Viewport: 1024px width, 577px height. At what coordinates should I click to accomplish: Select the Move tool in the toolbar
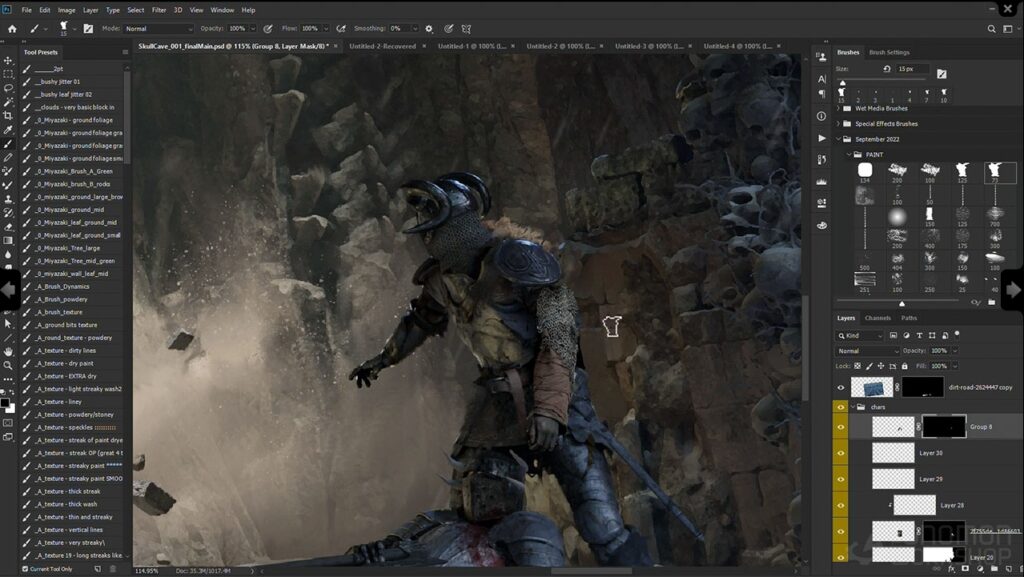(x=8, y=60)
